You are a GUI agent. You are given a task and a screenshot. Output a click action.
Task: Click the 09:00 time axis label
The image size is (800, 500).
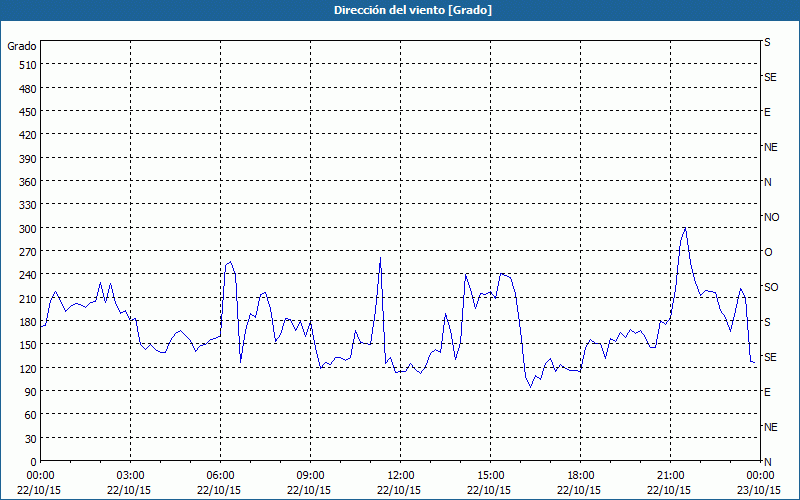310,476
